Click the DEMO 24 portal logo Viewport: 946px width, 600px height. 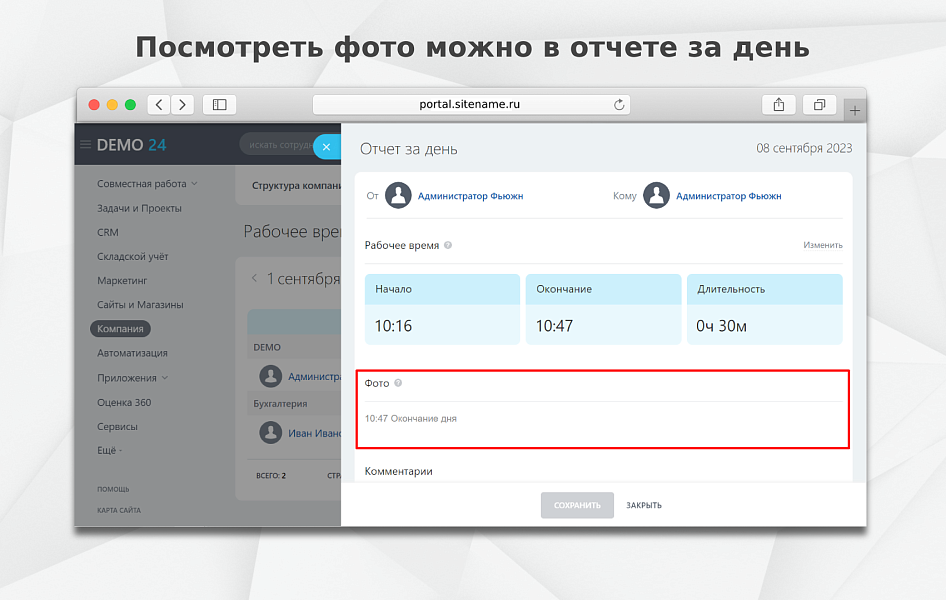131,145
